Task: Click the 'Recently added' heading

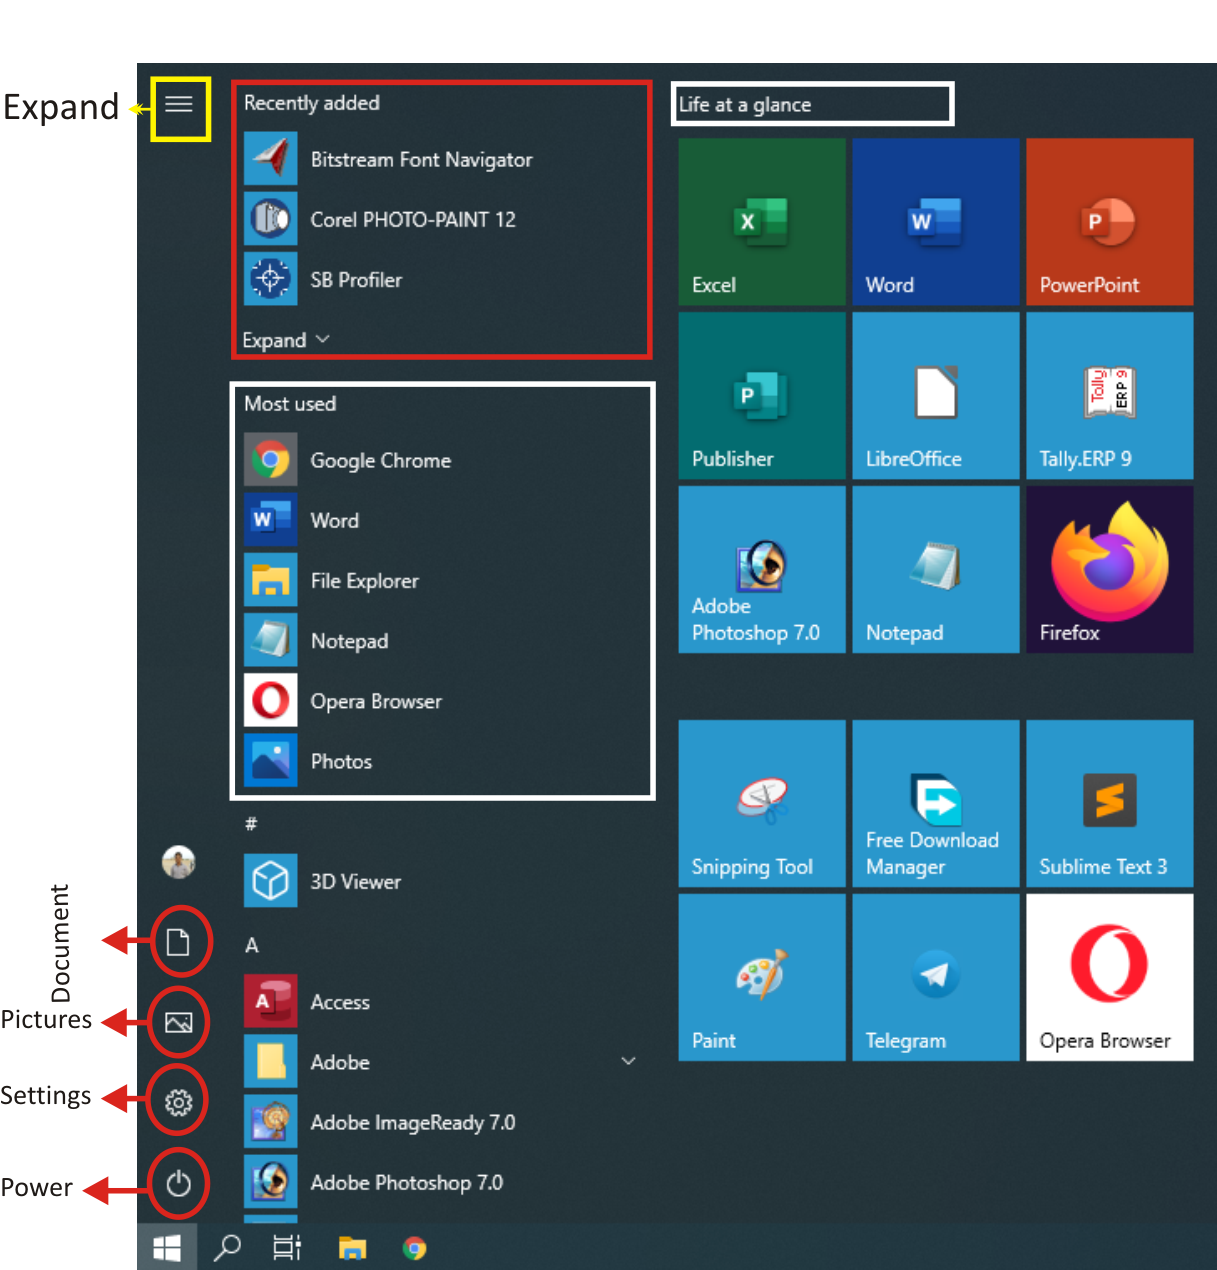Action: click(312, 103)
